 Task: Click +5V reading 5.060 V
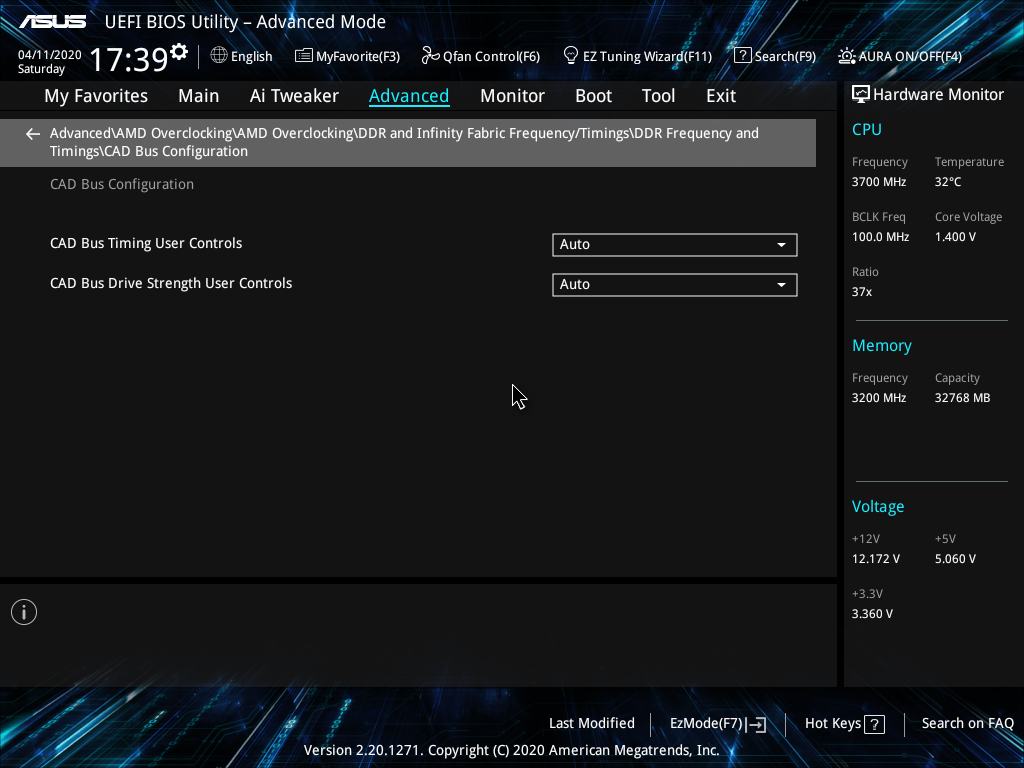pos(955,559)
